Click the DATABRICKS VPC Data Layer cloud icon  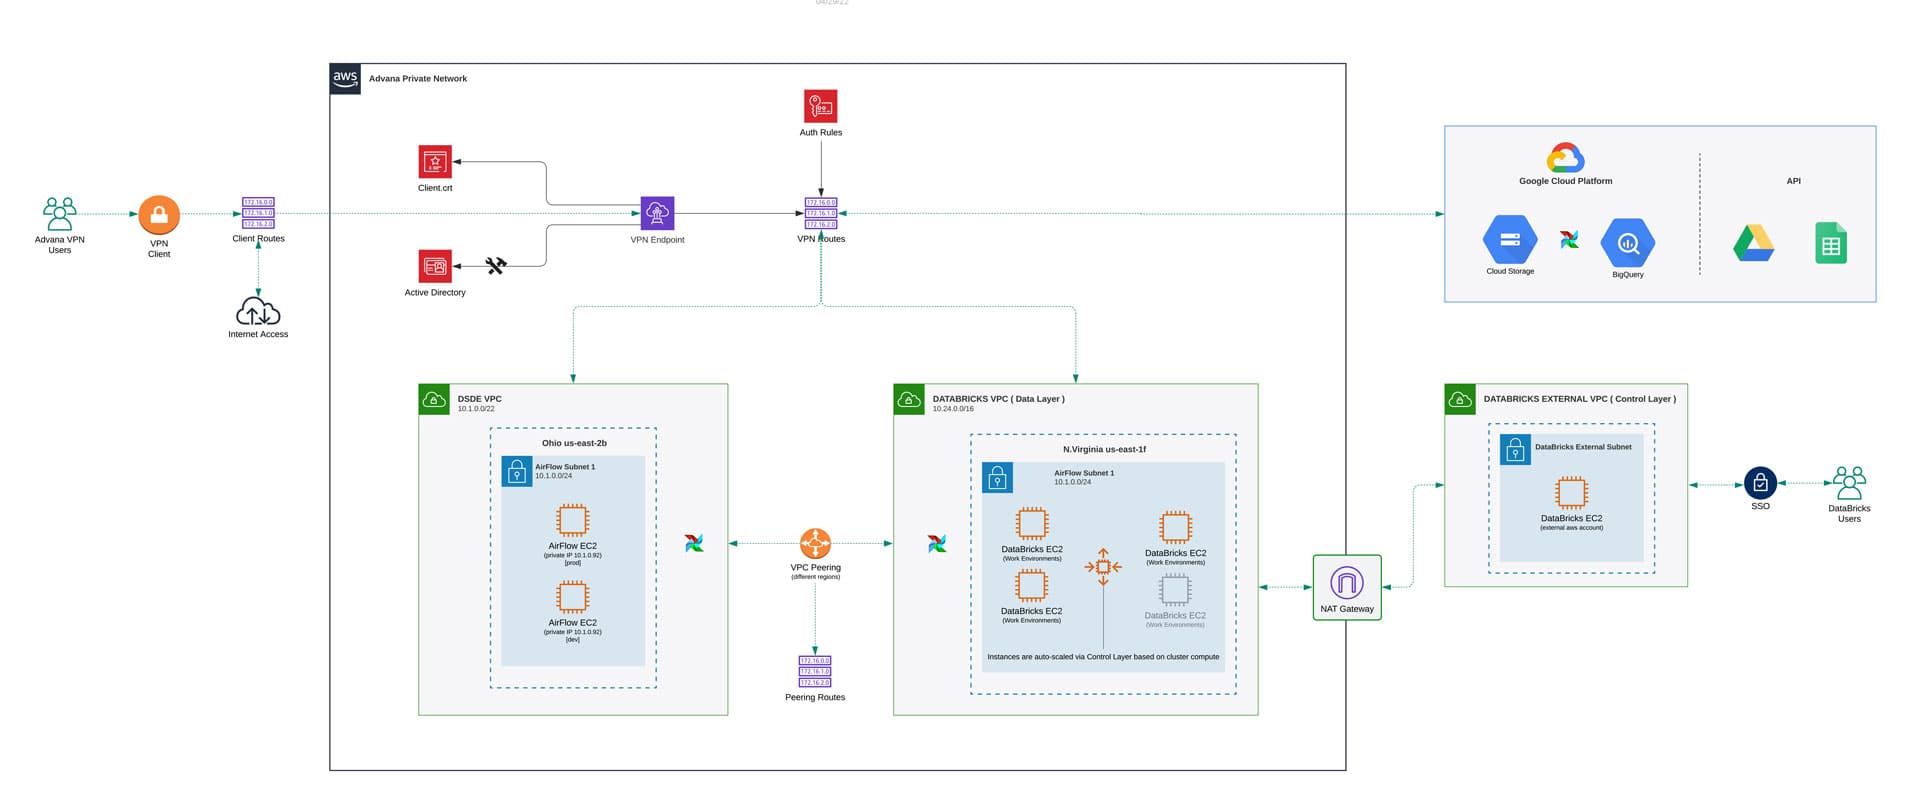909,400
